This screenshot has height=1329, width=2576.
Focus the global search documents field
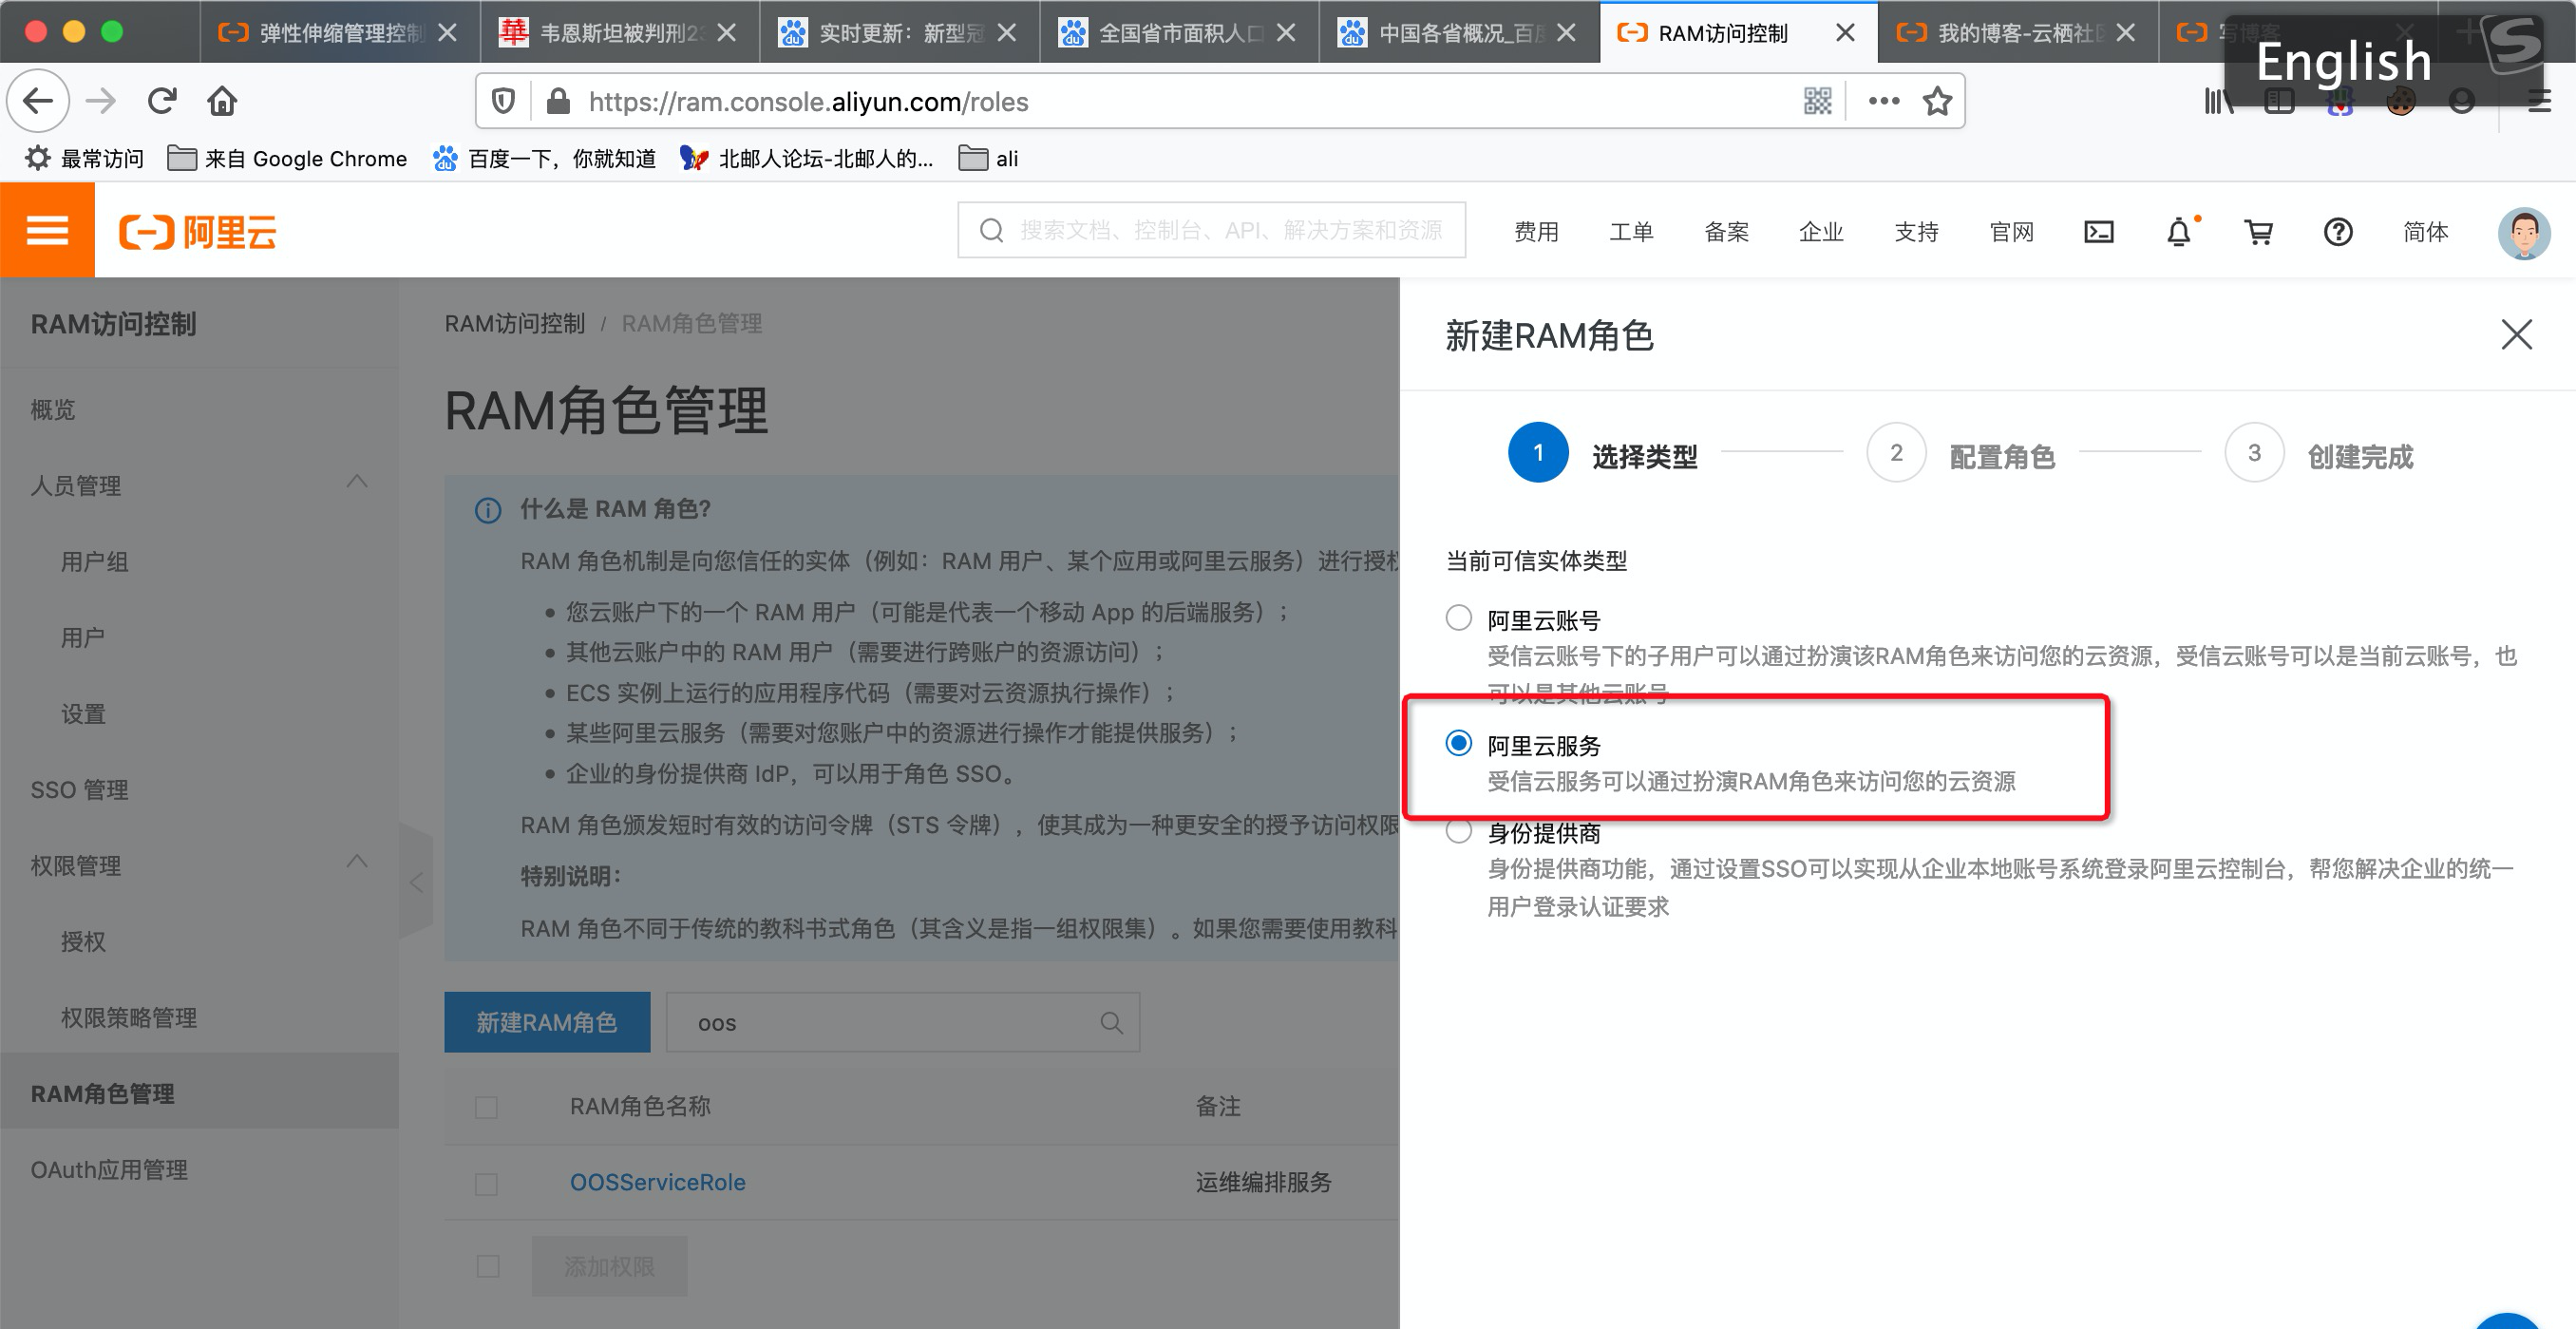click(1212, 231)
